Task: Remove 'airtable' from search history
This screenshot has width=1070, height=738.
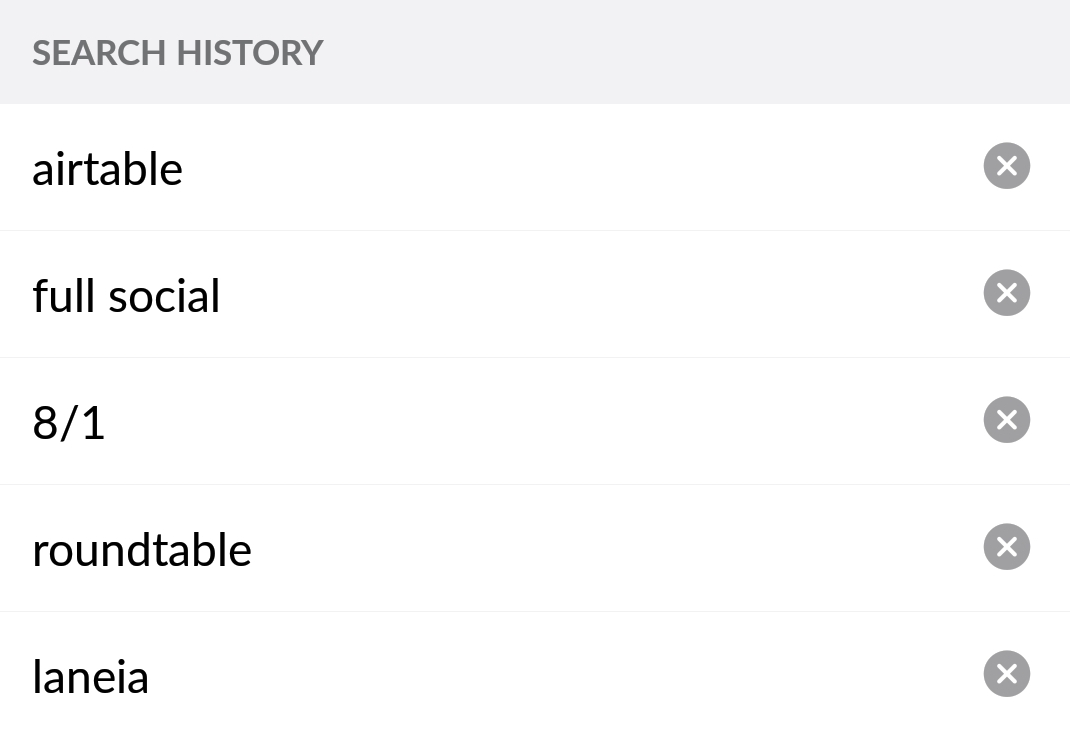Action: 1007,166
